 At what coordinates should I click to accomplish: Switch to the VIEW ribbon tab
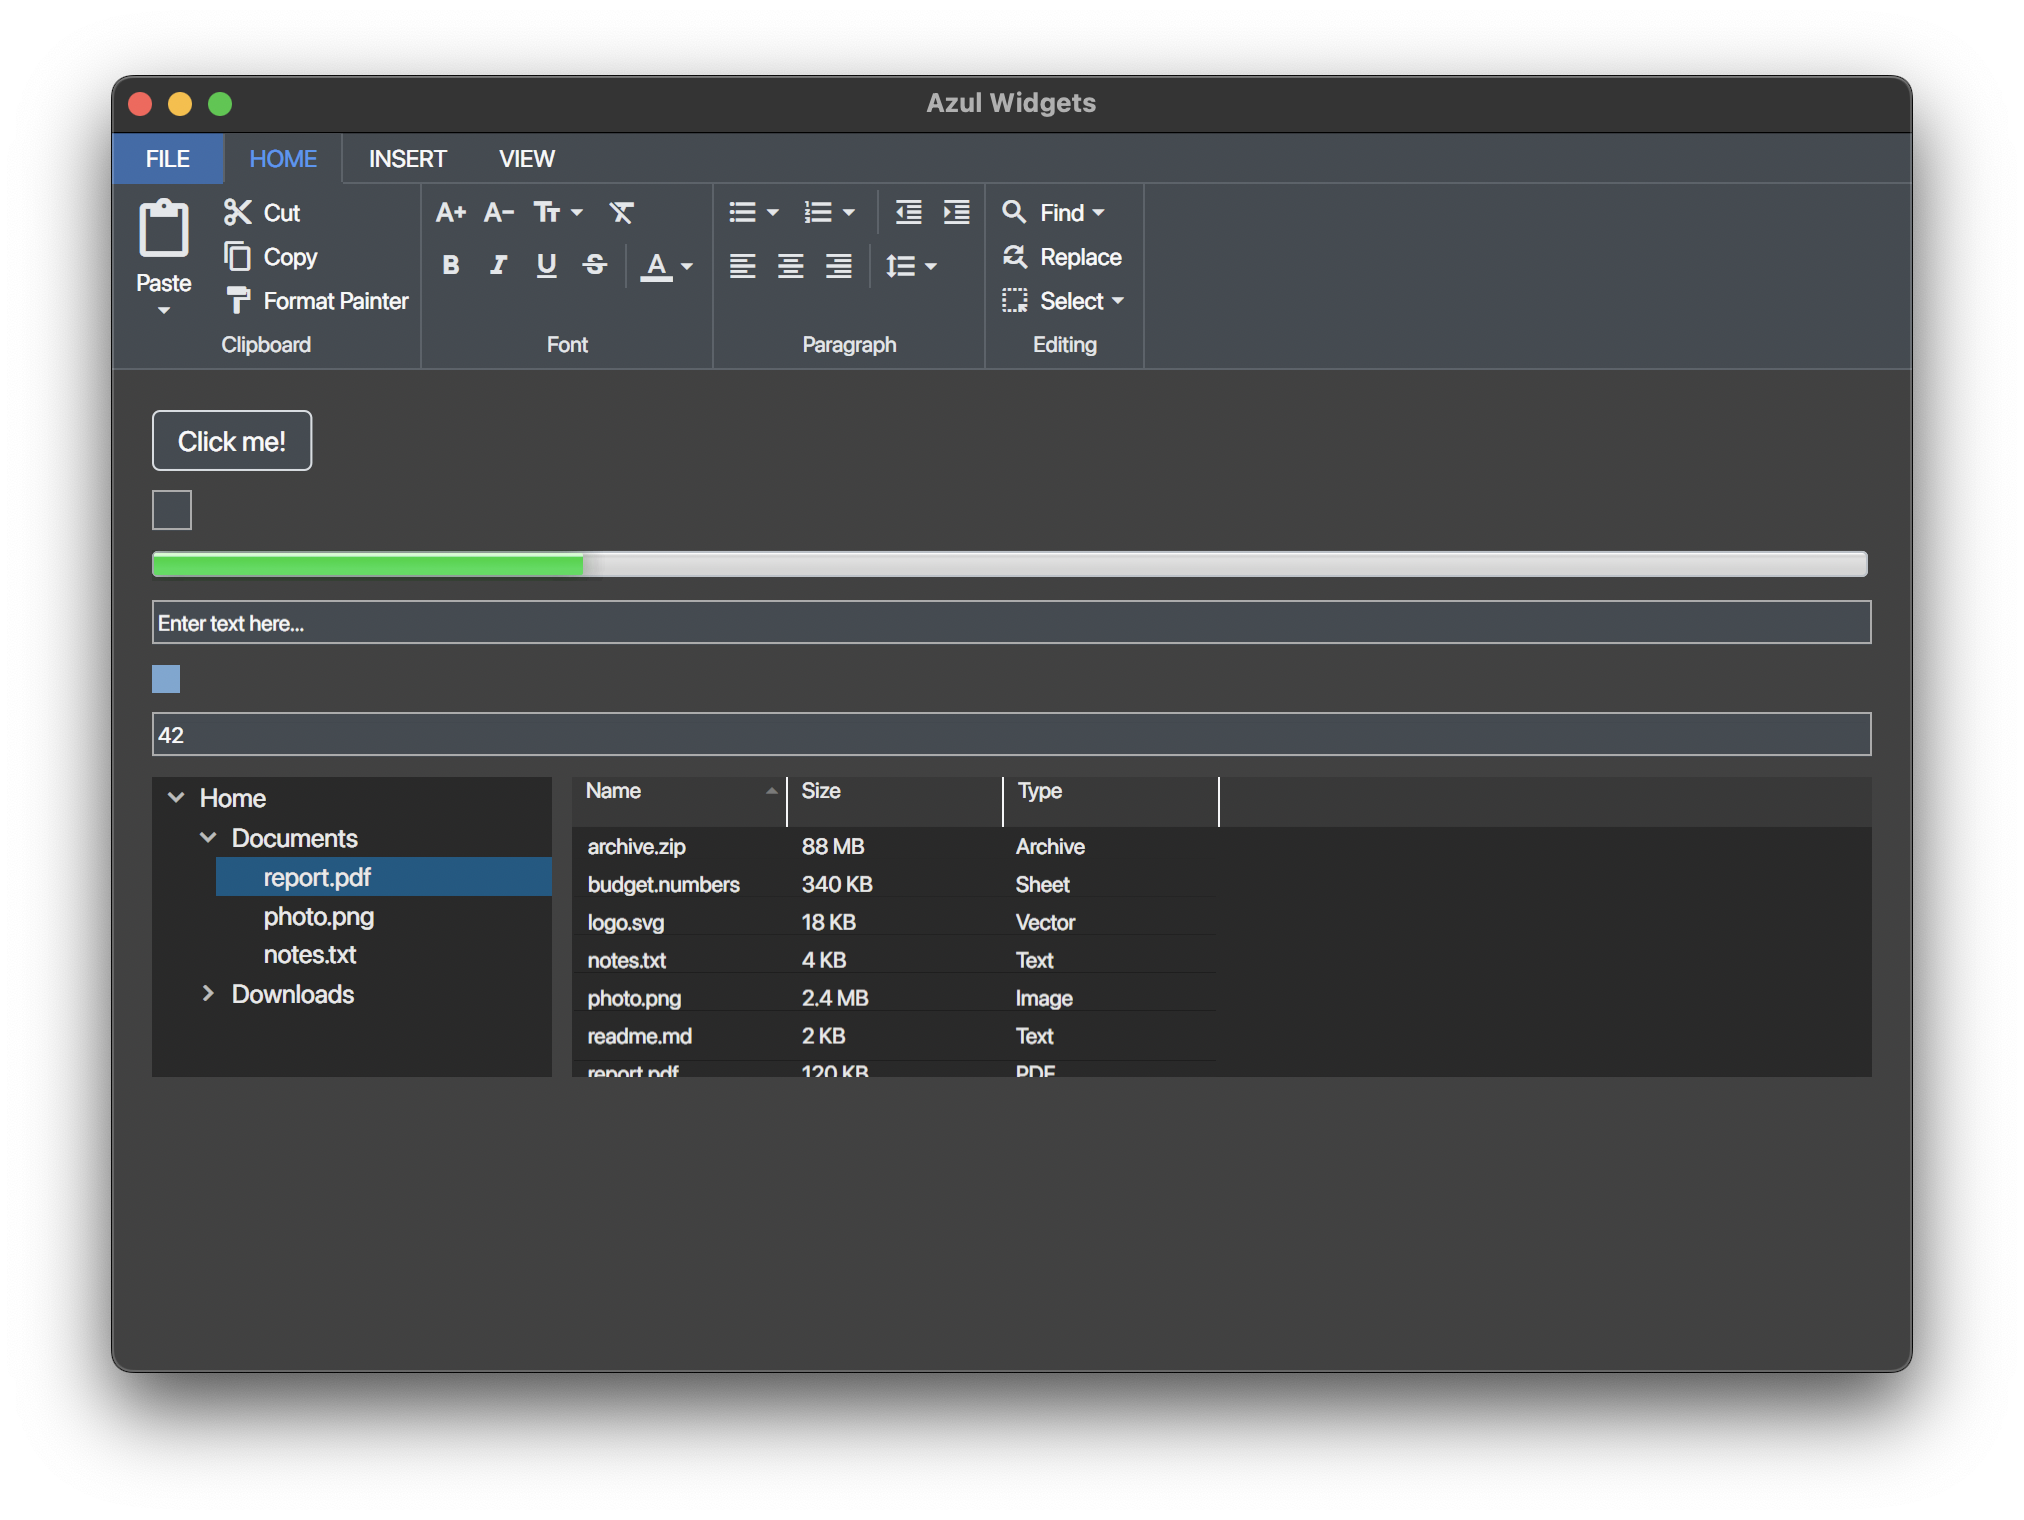point(526,158)
